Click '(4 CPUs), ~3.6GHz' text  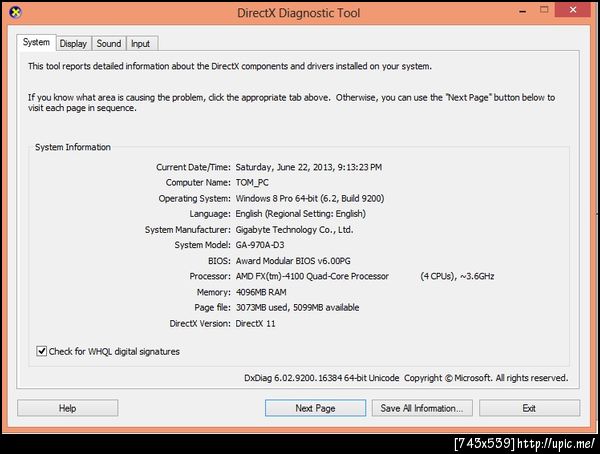(x=457, y=276)
